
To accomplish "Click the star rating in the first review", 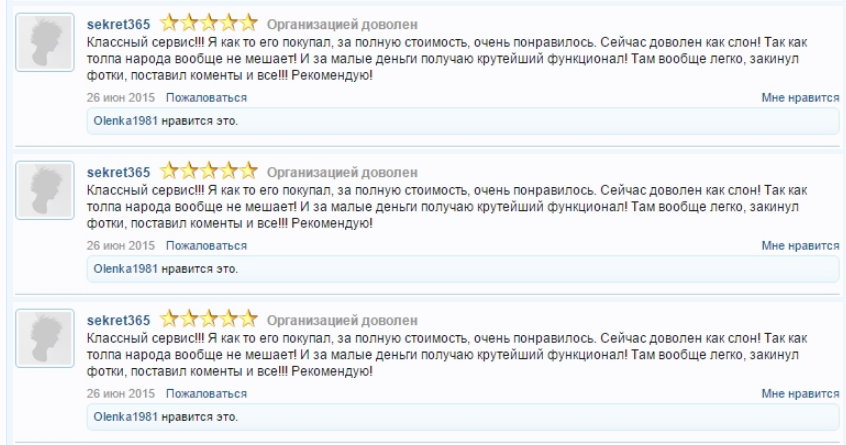I will coord(209,21).
